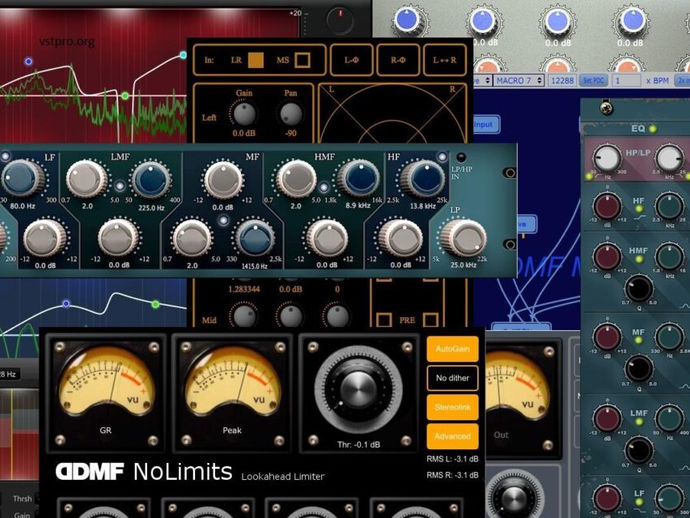
Task: Toggle the EQ power LED on channel strip
Action: click(x=653, y=129)
